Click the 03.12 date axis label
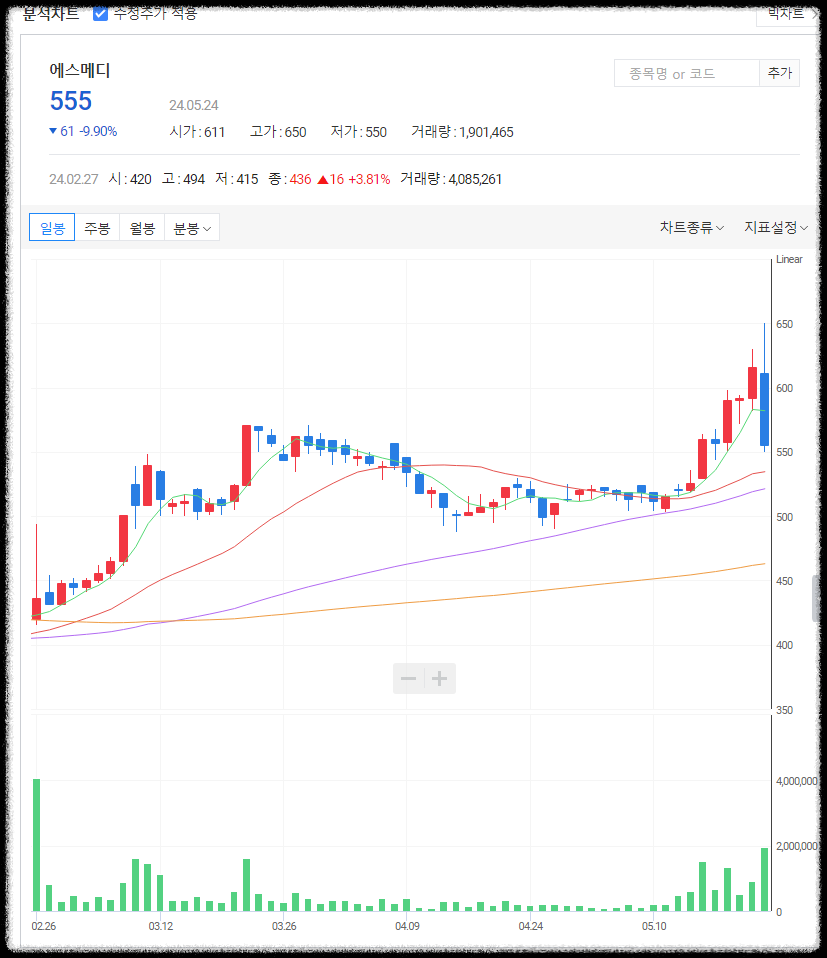 (x=161, y=926)
